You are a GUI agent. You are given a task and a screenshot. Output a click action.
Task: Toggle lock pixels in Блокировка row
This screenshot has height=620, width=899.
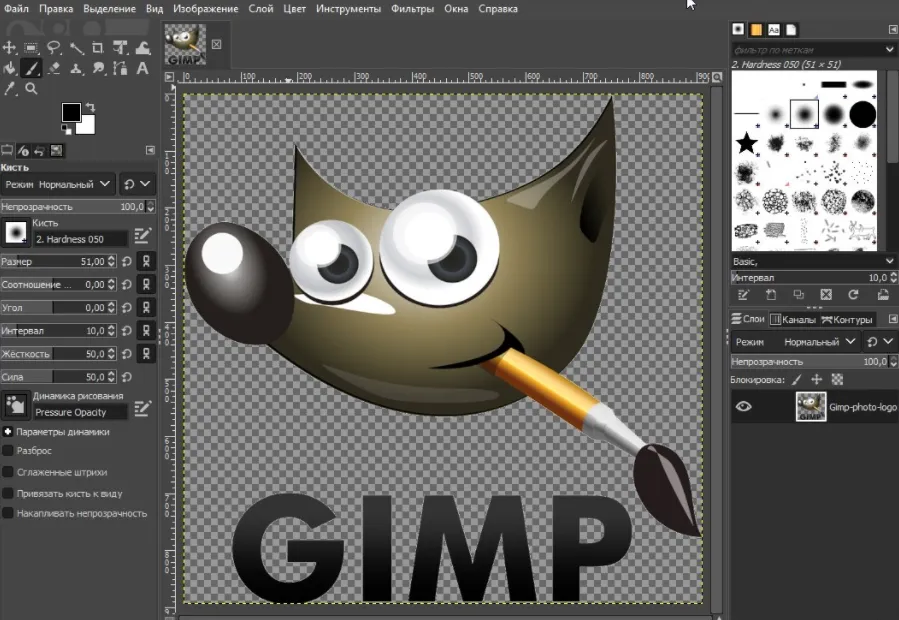click(796, 380)
